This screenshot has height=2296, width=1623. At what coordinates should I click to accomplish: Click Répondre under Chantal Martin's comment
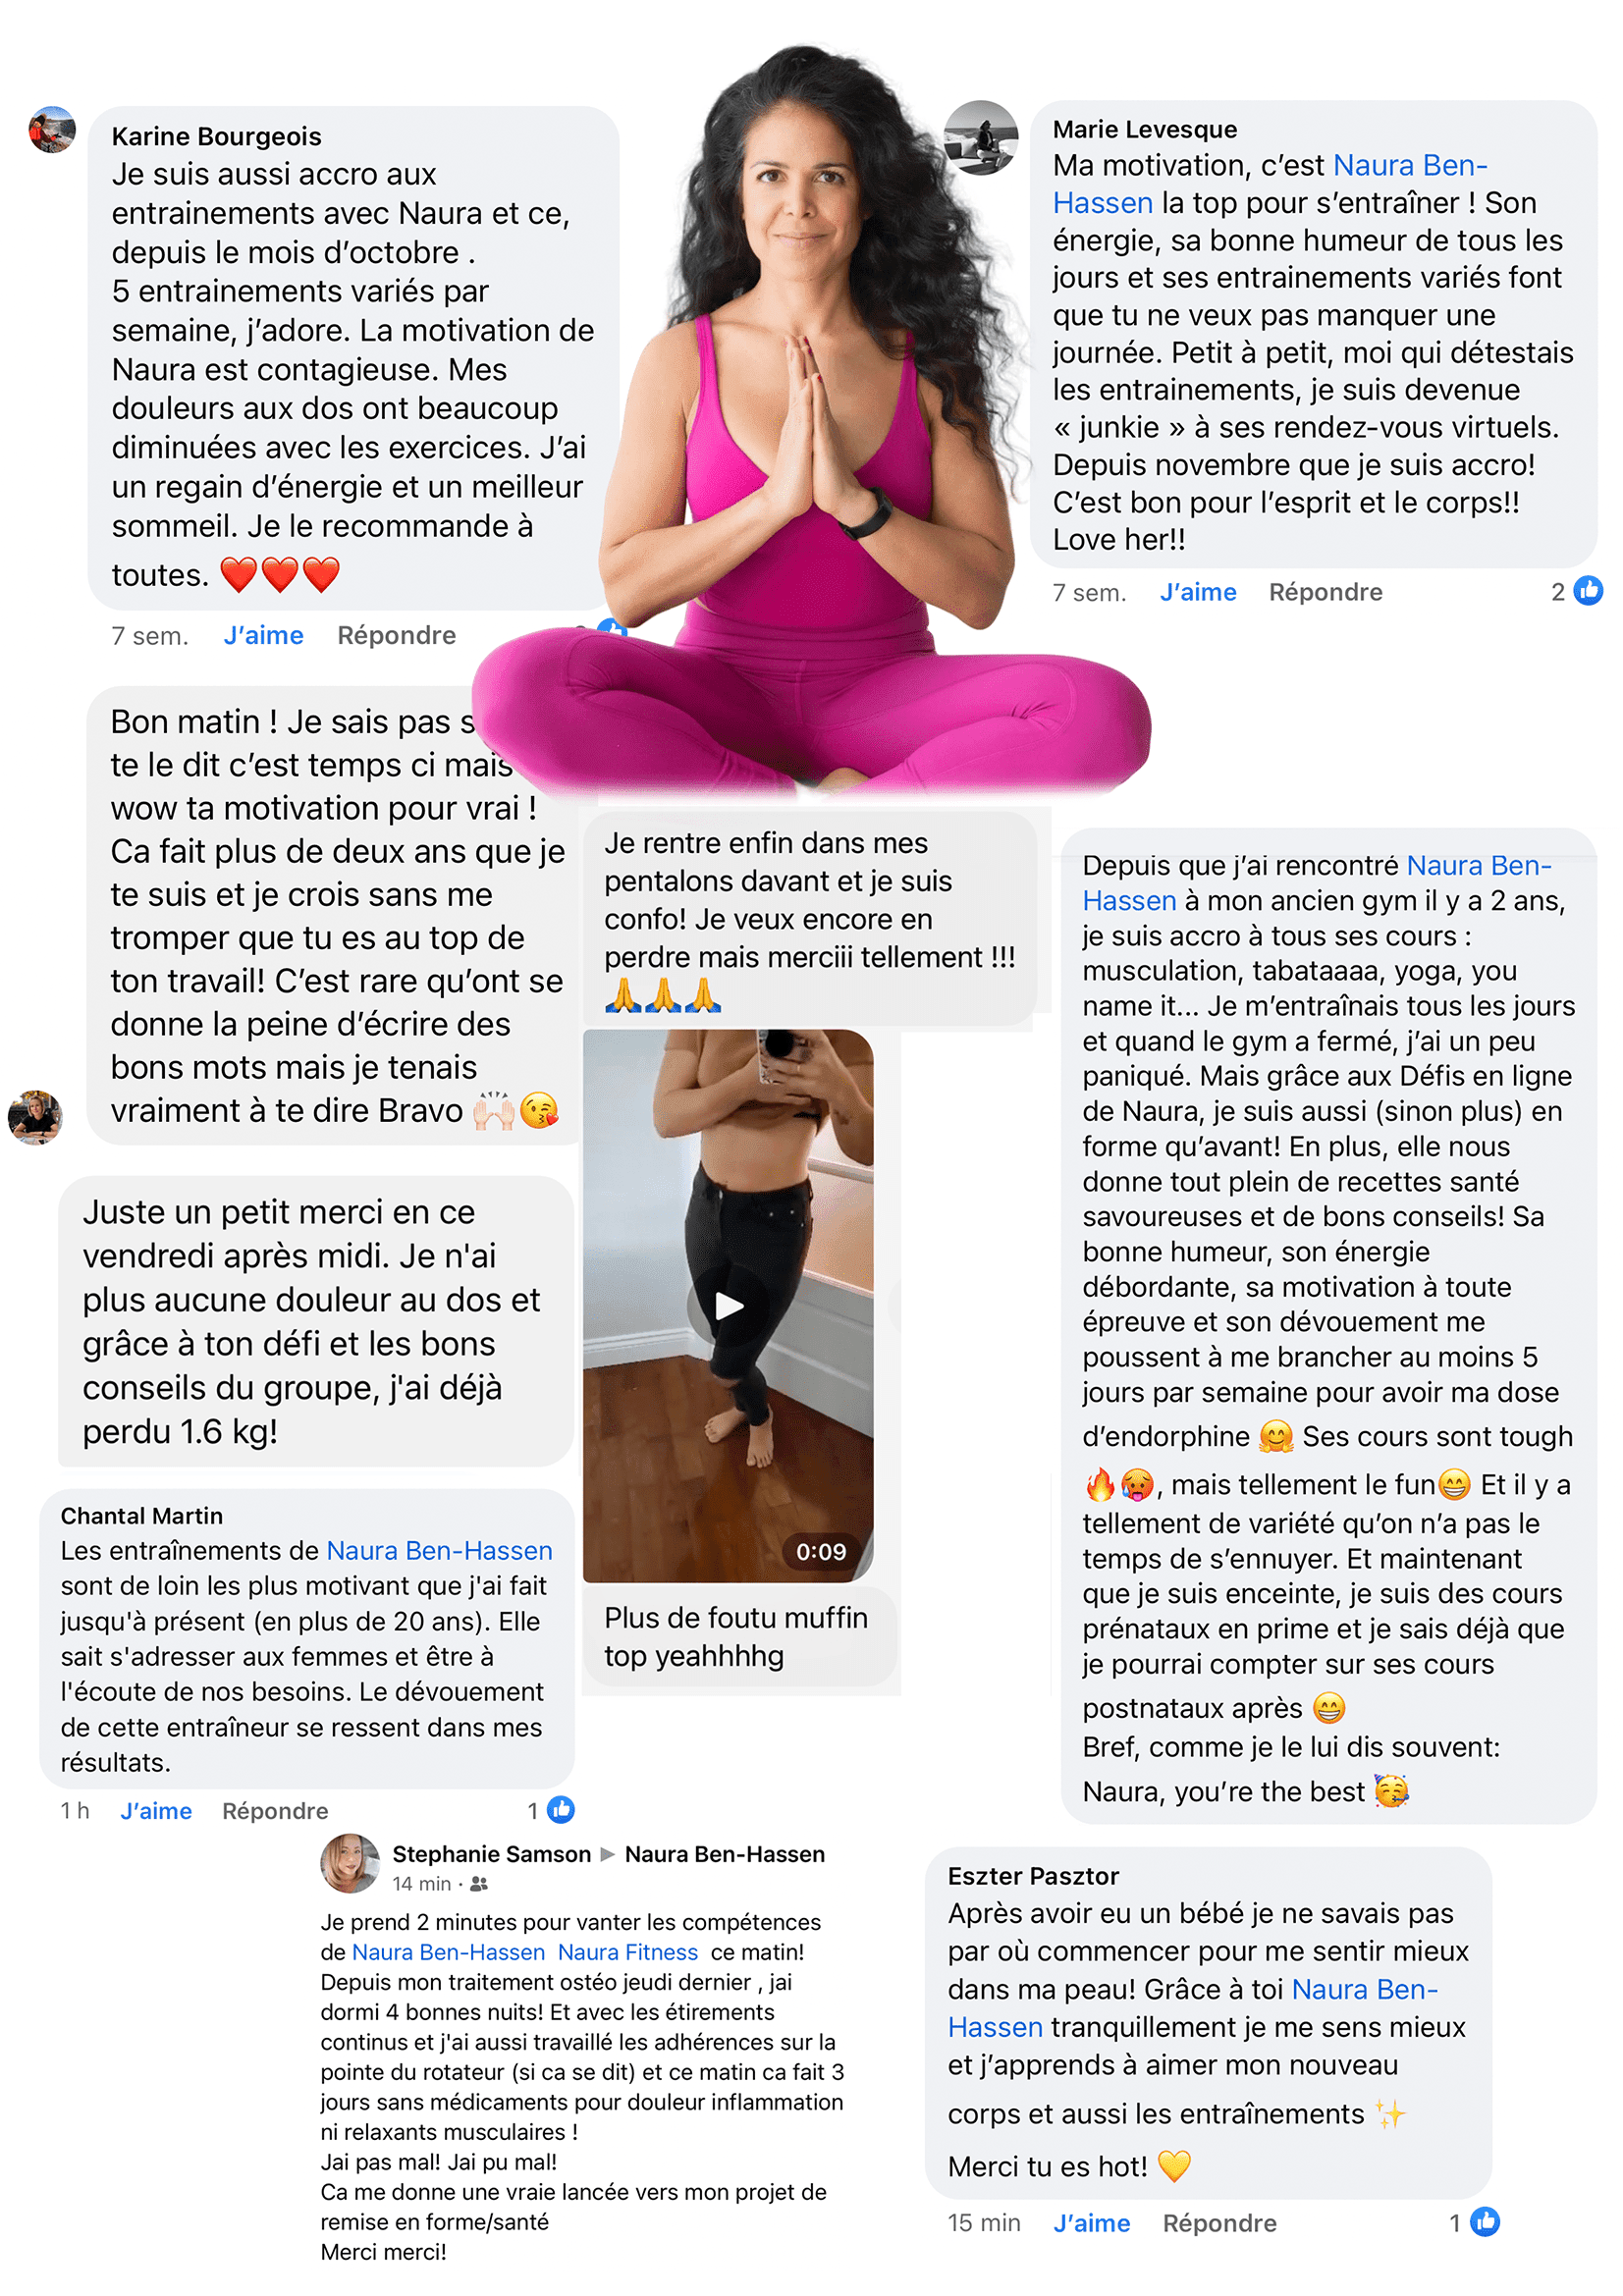pyautogui.click(x=275, y=1811)
